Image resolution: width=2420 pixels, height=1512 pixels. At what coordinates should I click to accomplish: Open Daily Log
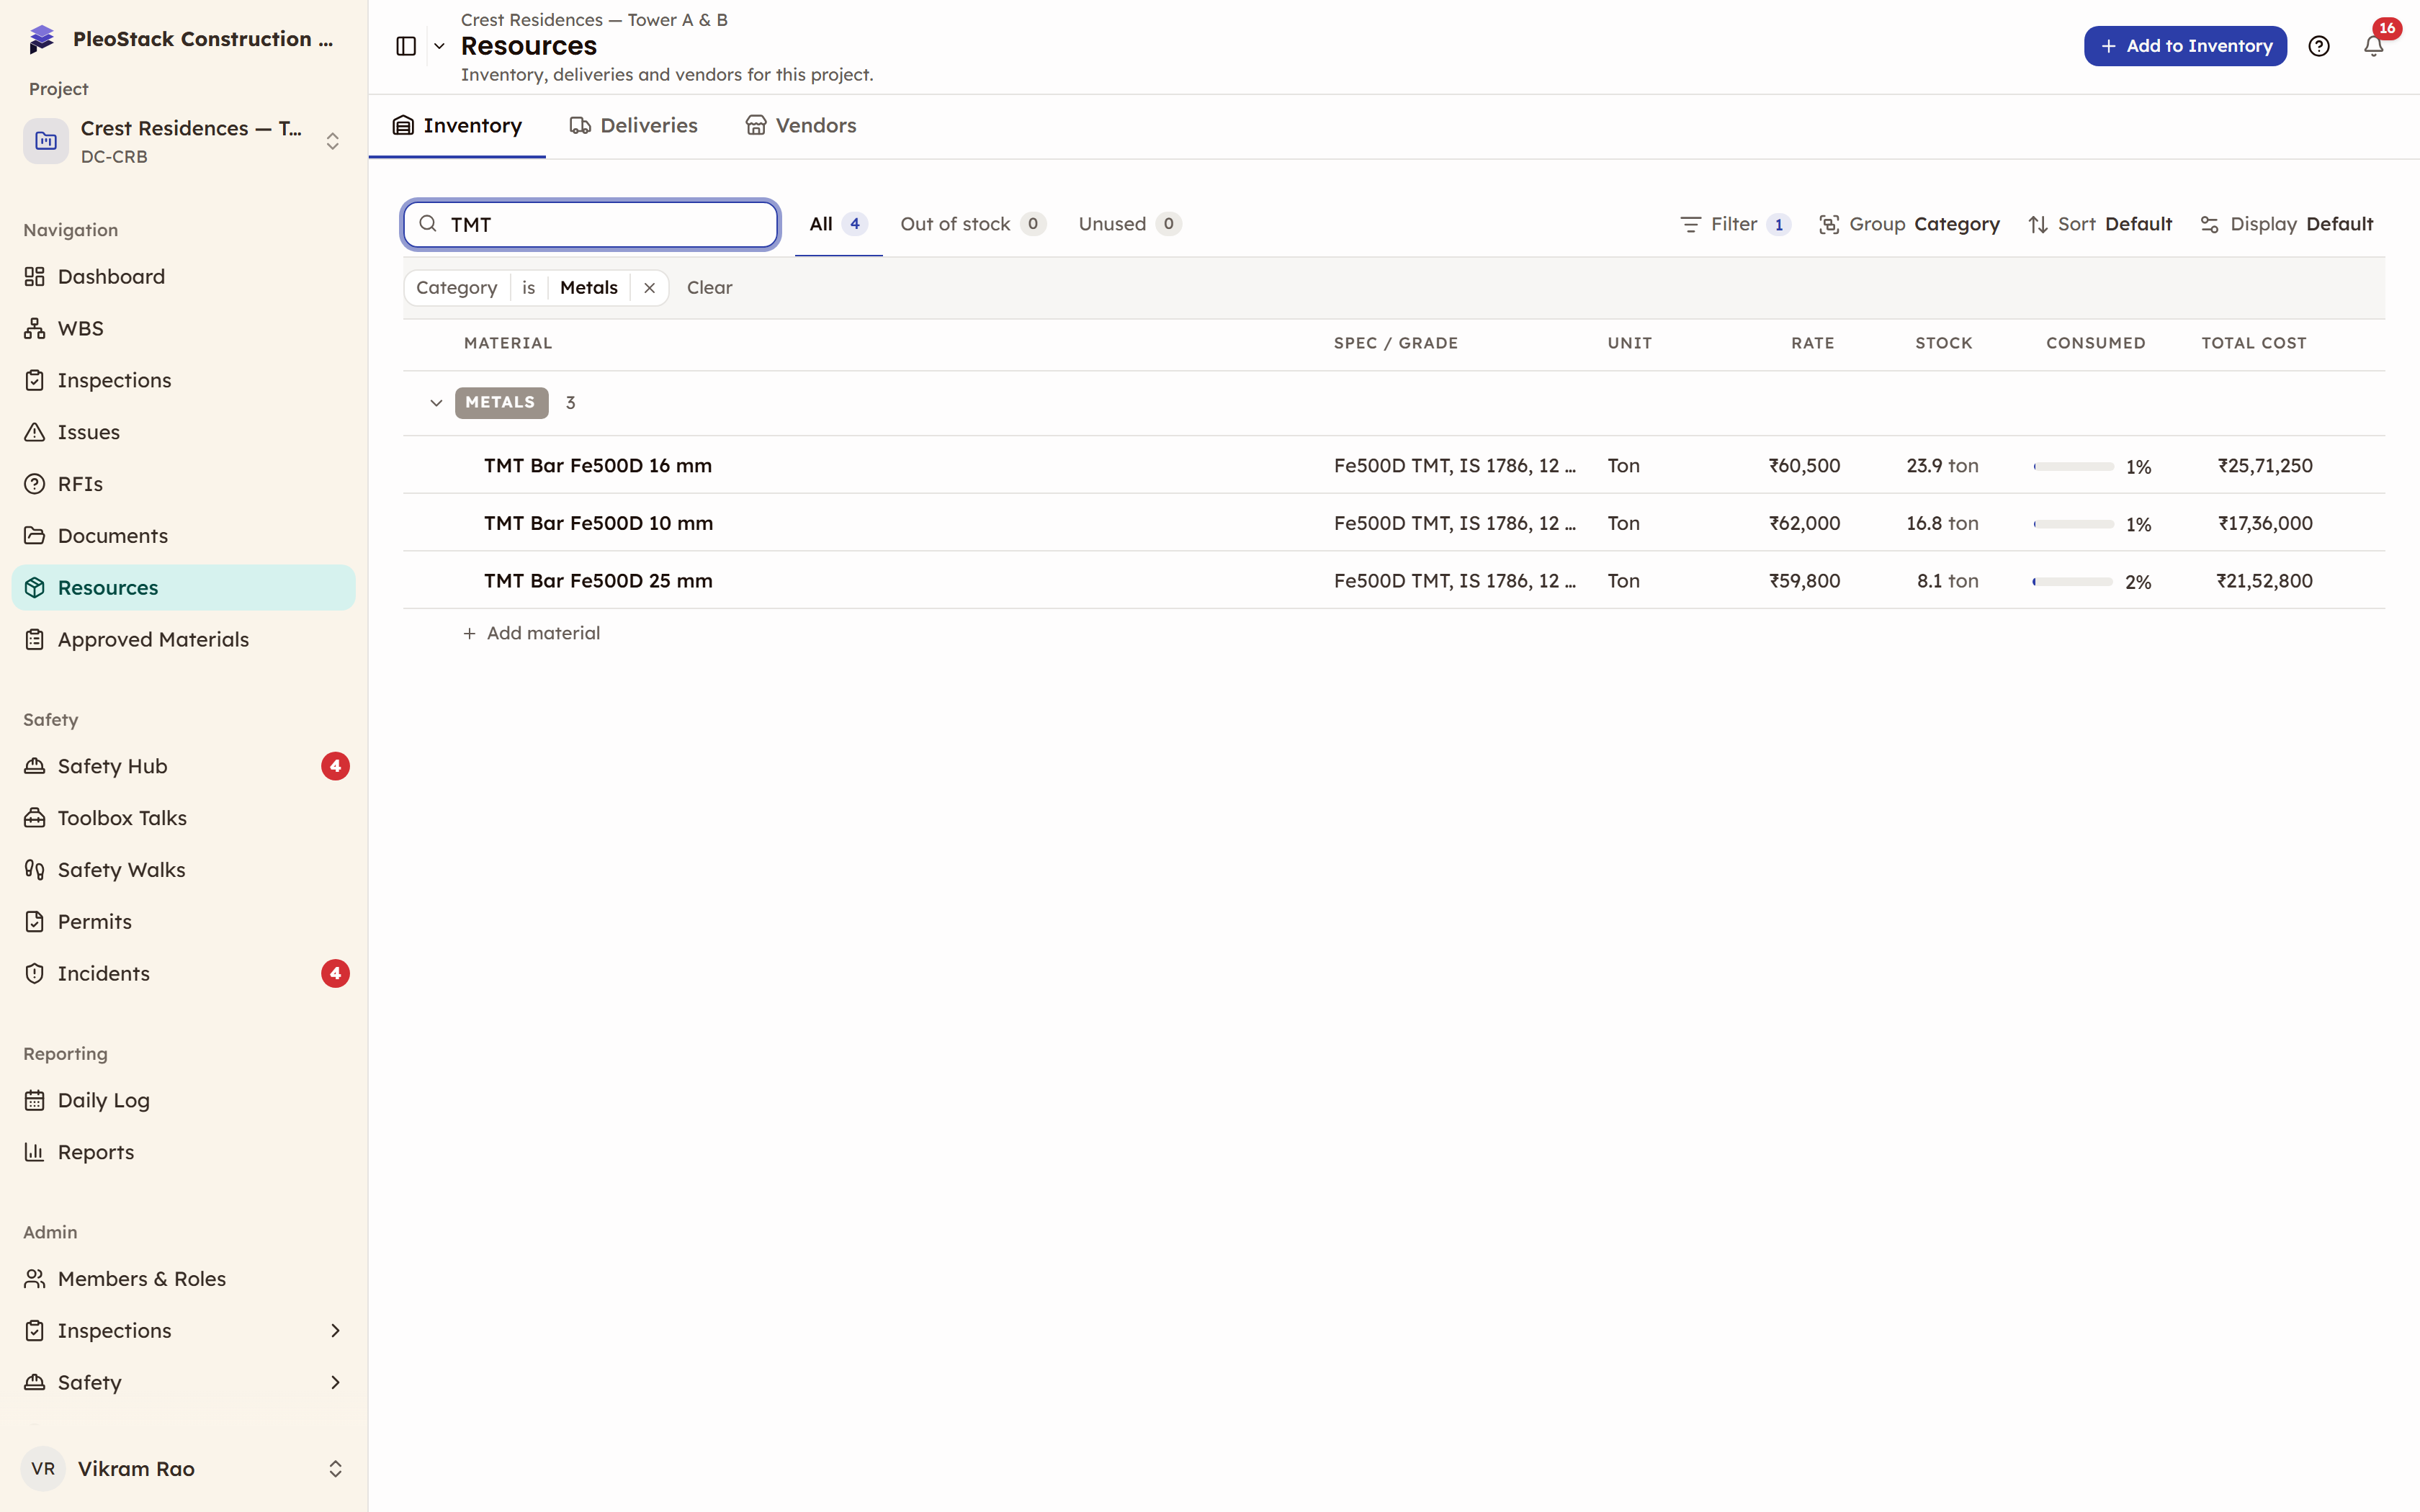183,1100
